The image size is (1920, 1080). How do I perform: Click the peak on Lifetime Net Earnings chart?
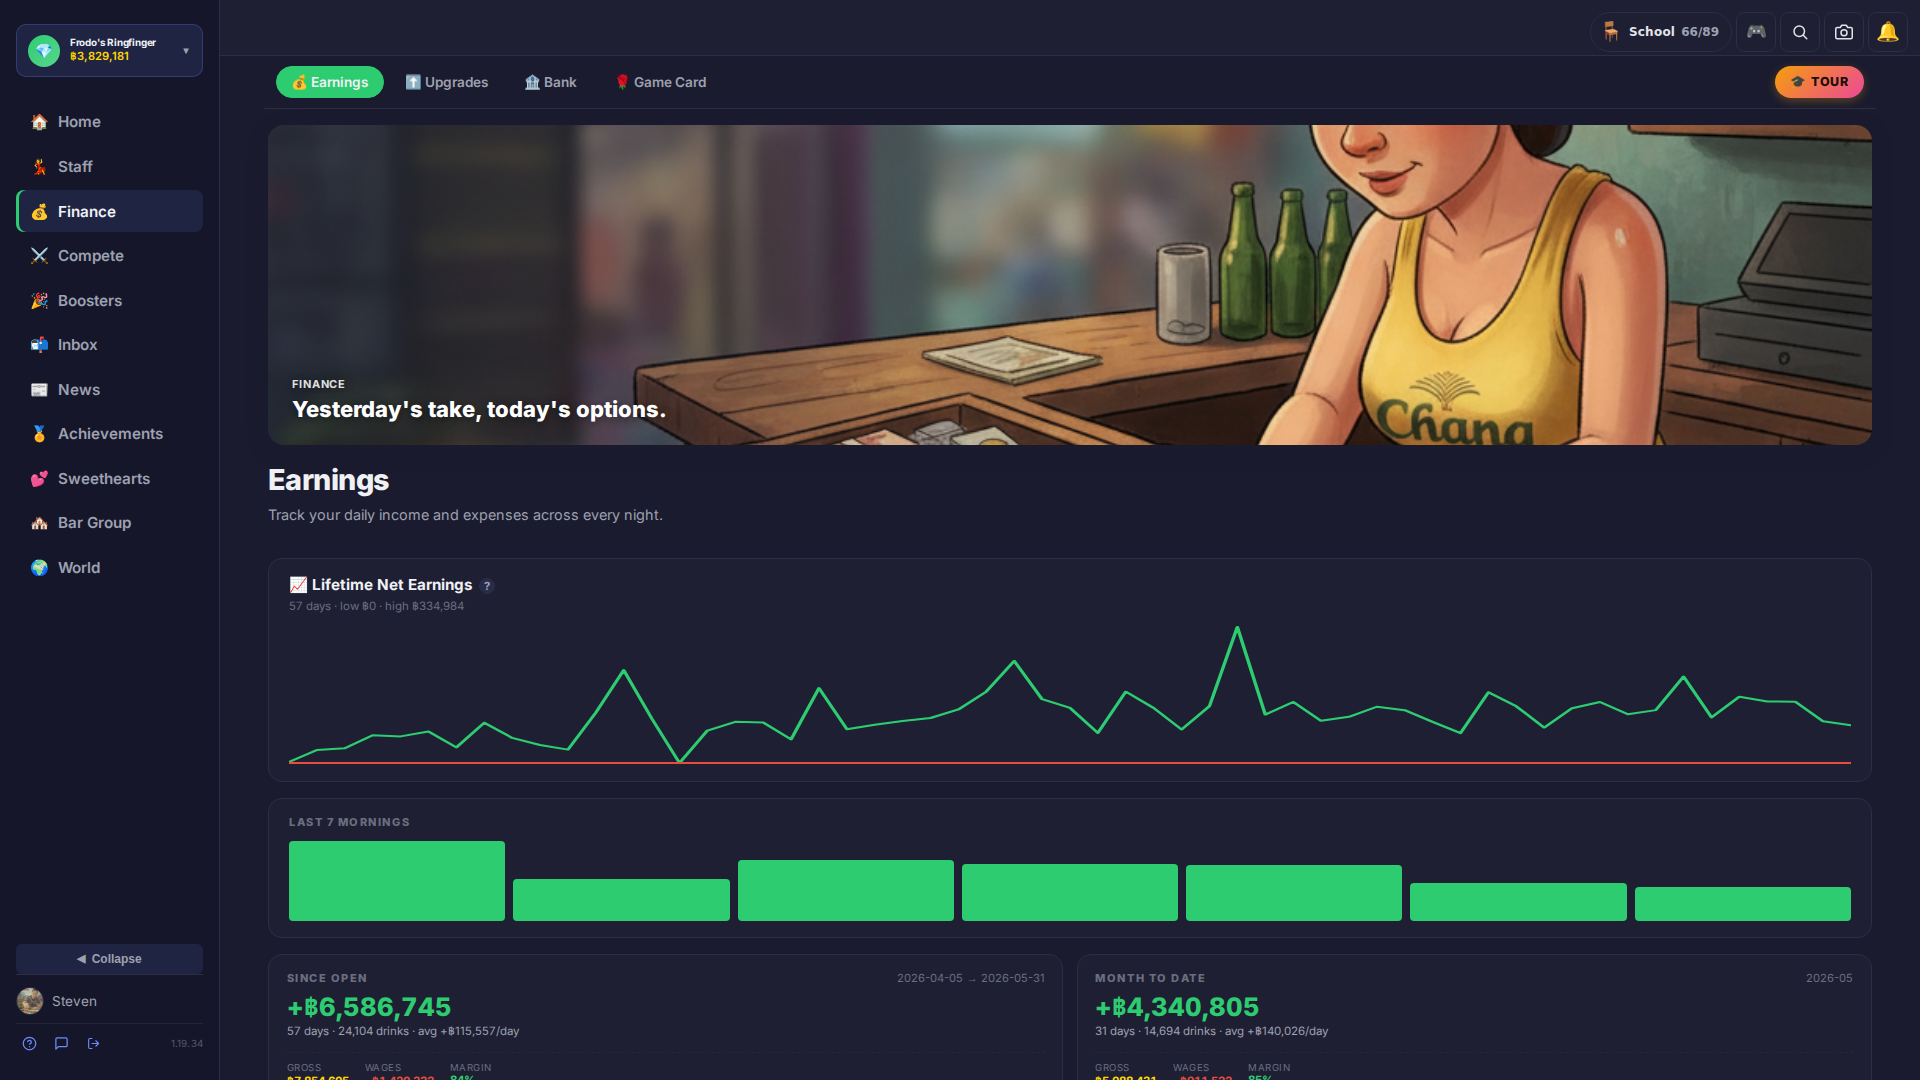(x=1237, y=628)
